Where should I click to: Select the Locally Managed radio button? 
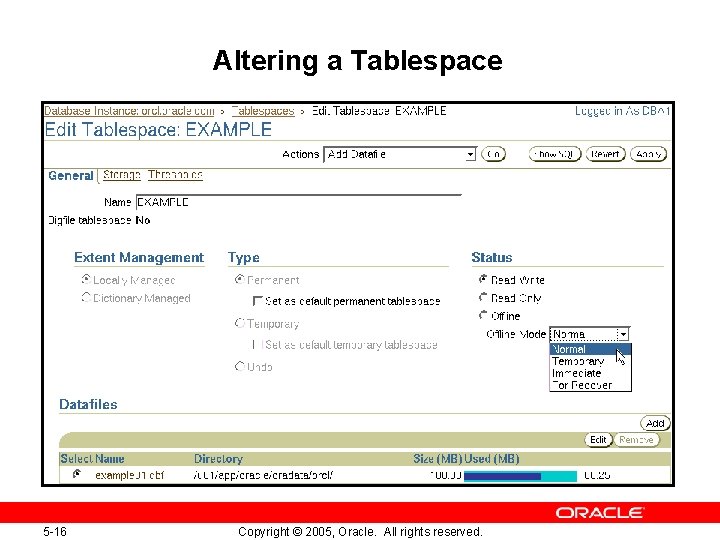pyautogui.click(x=86, y=279)
